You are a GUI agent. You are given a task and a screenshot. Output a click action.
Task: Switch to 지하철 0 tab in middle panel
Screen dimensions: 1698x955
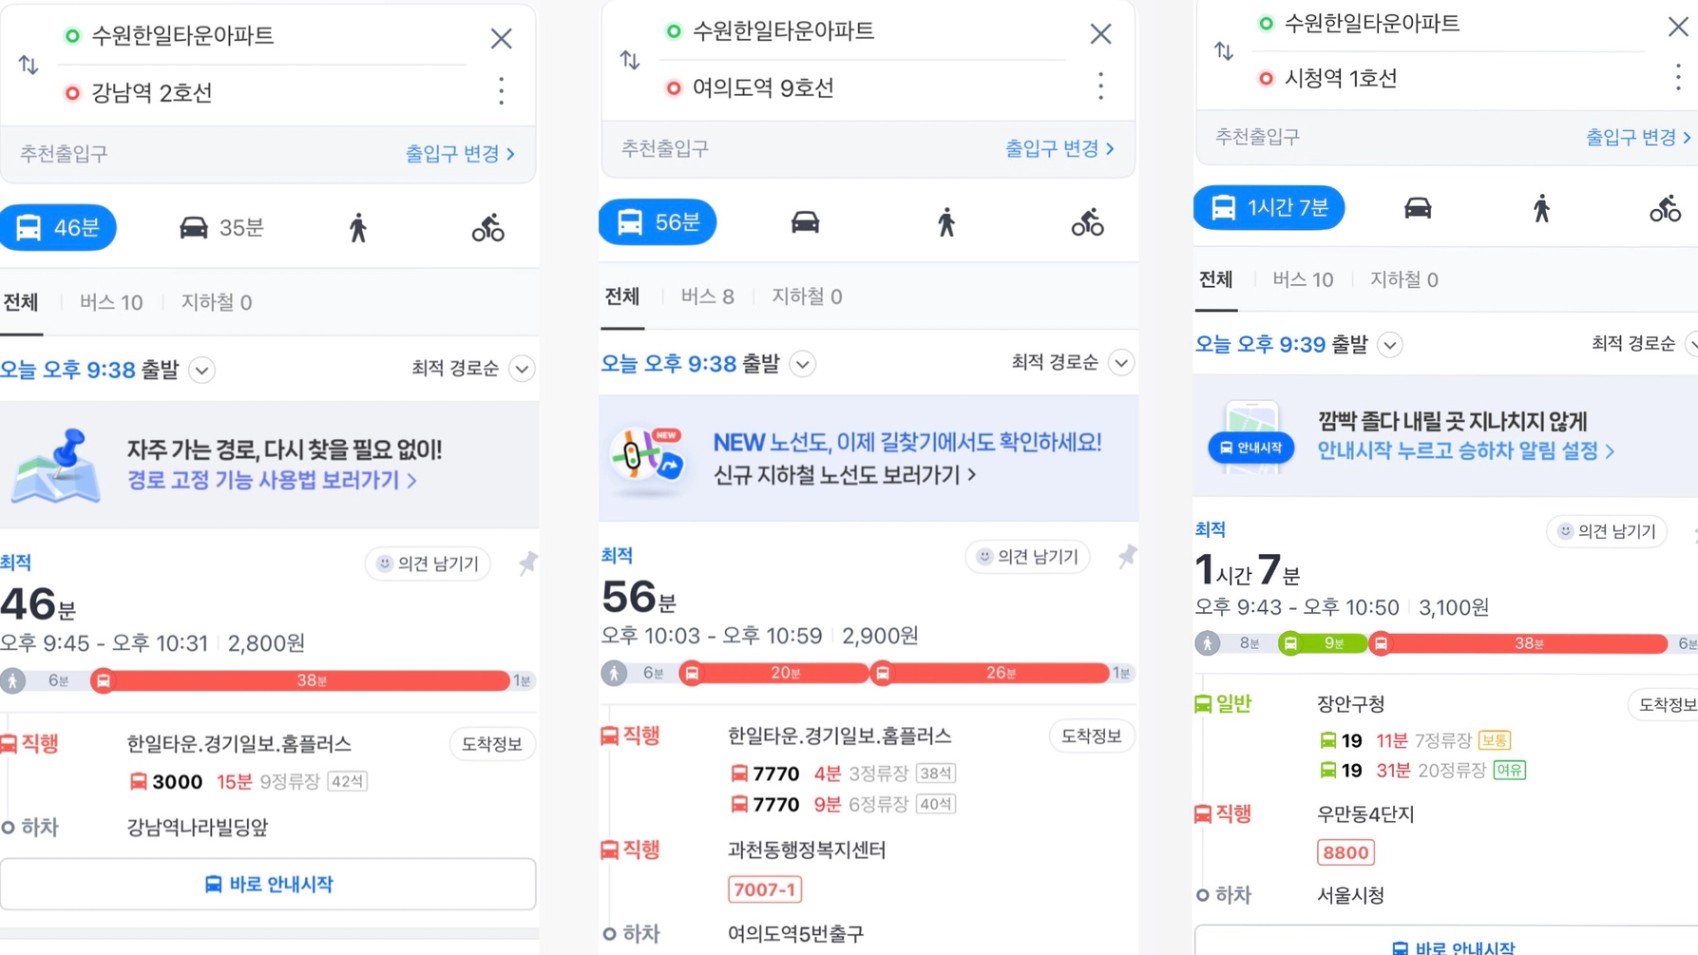coord(807,296)
